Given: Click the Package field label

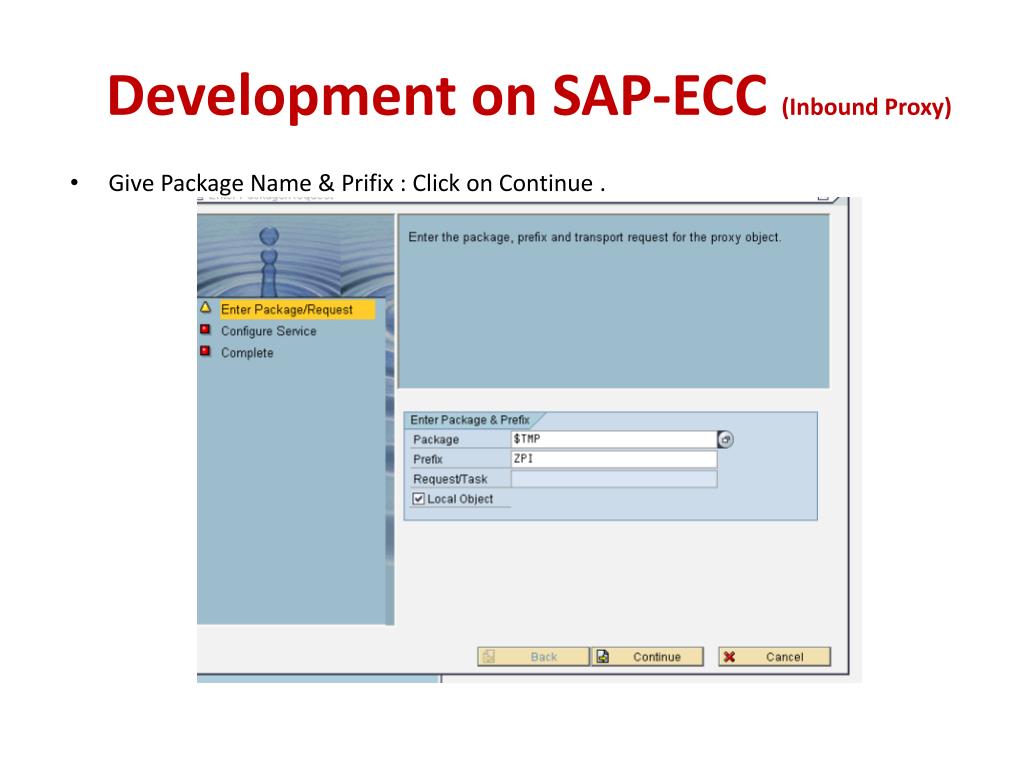Looking at the screenshot, I should click(x=436, y=440).
